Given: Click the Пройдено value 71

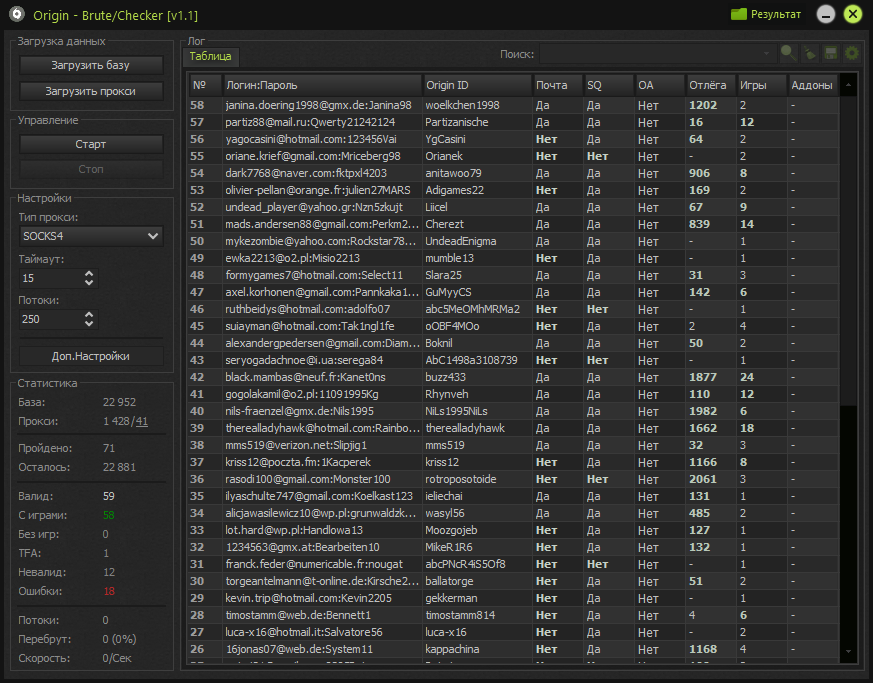Looking at the screenshot, I should [x=109, y=448].
